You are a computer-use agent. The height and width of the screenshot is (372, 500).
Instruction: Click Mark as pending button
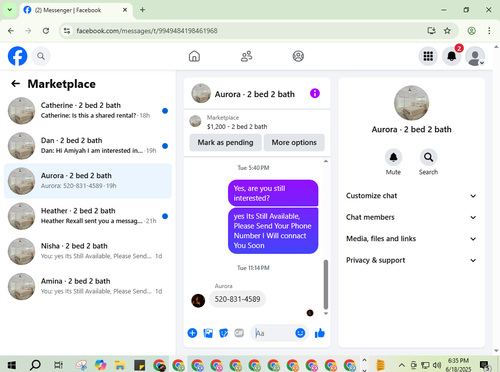[x=225, y=142]
